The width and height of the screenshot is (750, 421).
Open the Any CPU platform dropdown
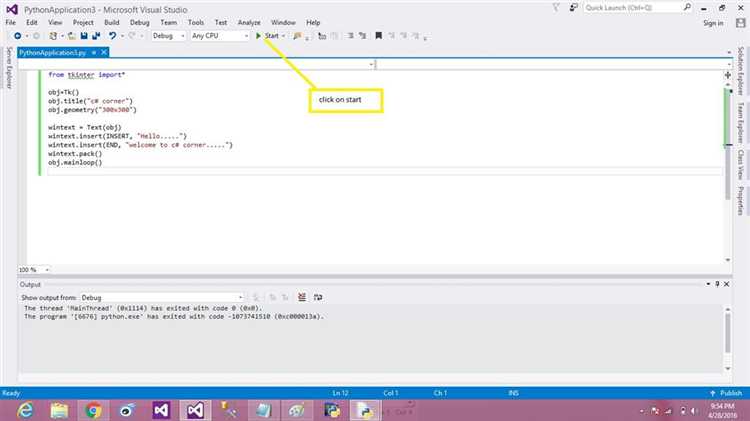218,36
